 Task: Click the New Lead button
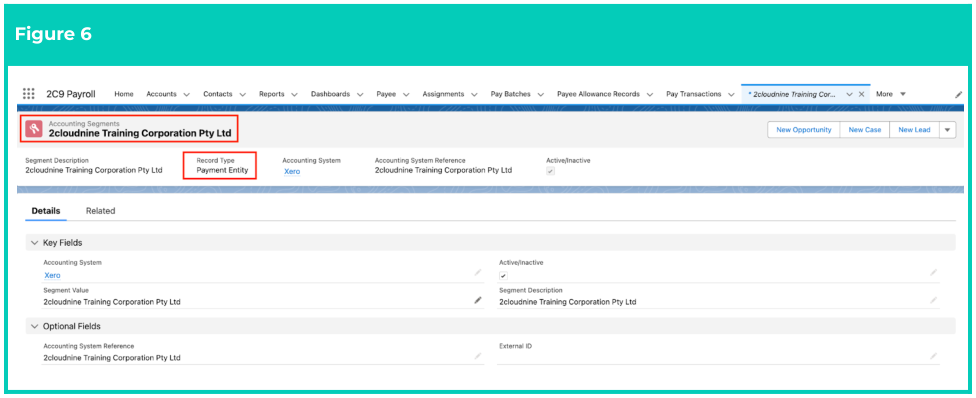(x=914, y=130)
